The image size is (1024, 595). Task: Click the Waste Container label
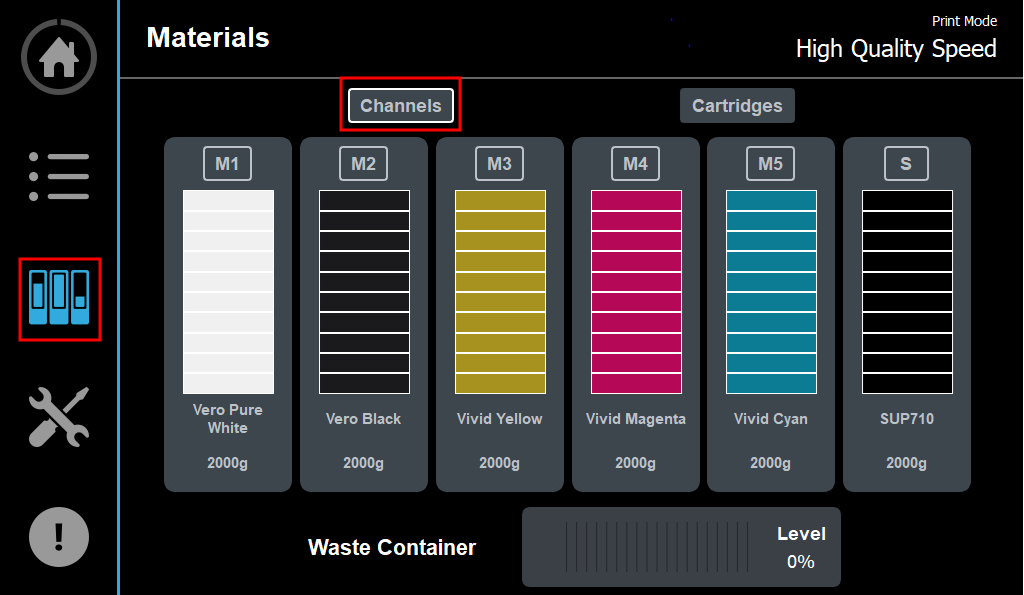tap(392, 547)
